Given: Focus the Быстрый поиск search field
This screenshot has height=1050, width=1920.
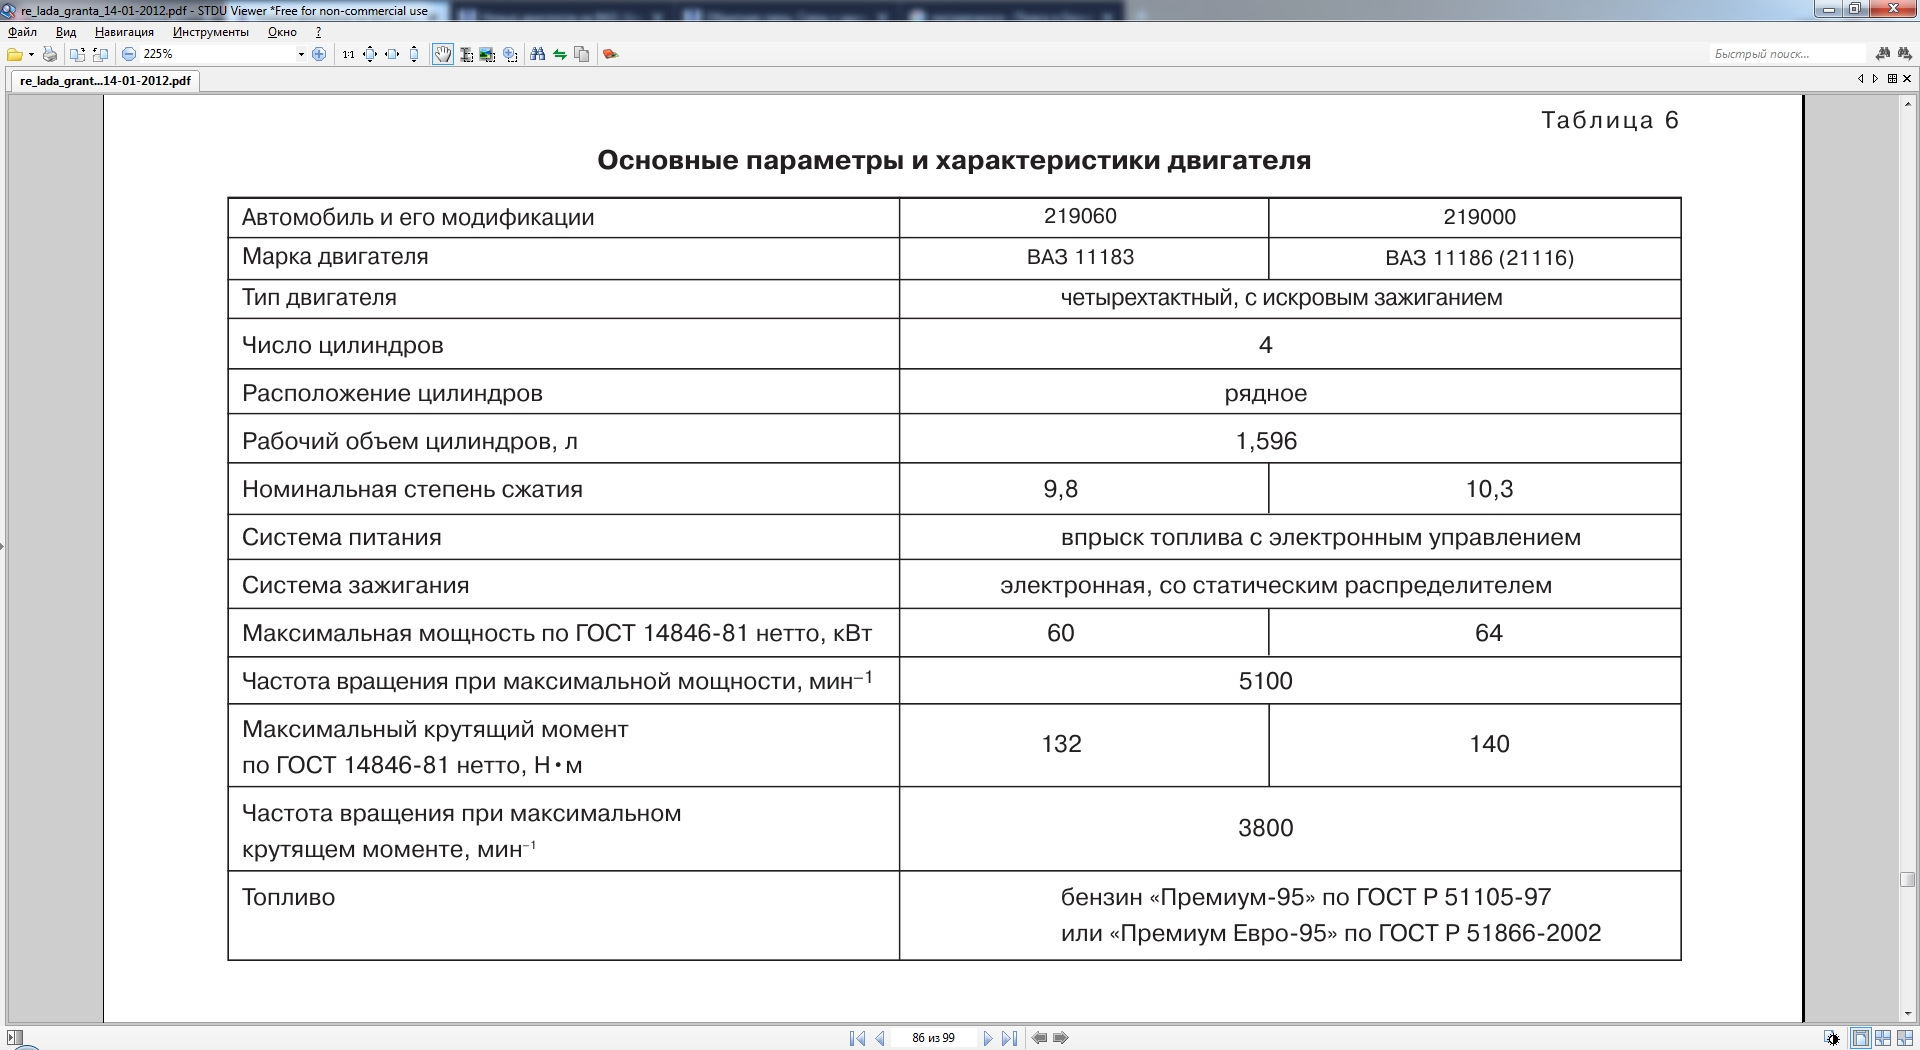Looking at the screenshot, I should coord(1787,54).
